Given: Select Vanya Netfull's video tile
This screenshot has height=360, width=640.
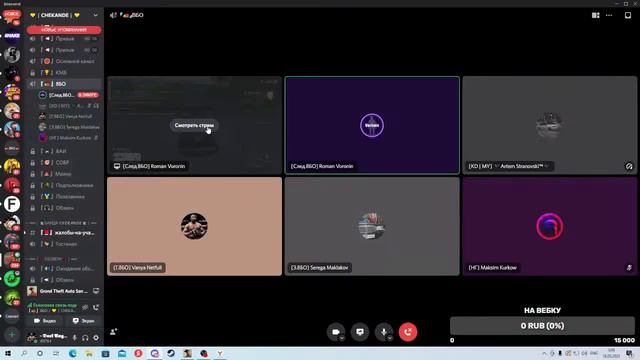Looking at the screenshot, I should pyautogui.click(x=194, y=226).
